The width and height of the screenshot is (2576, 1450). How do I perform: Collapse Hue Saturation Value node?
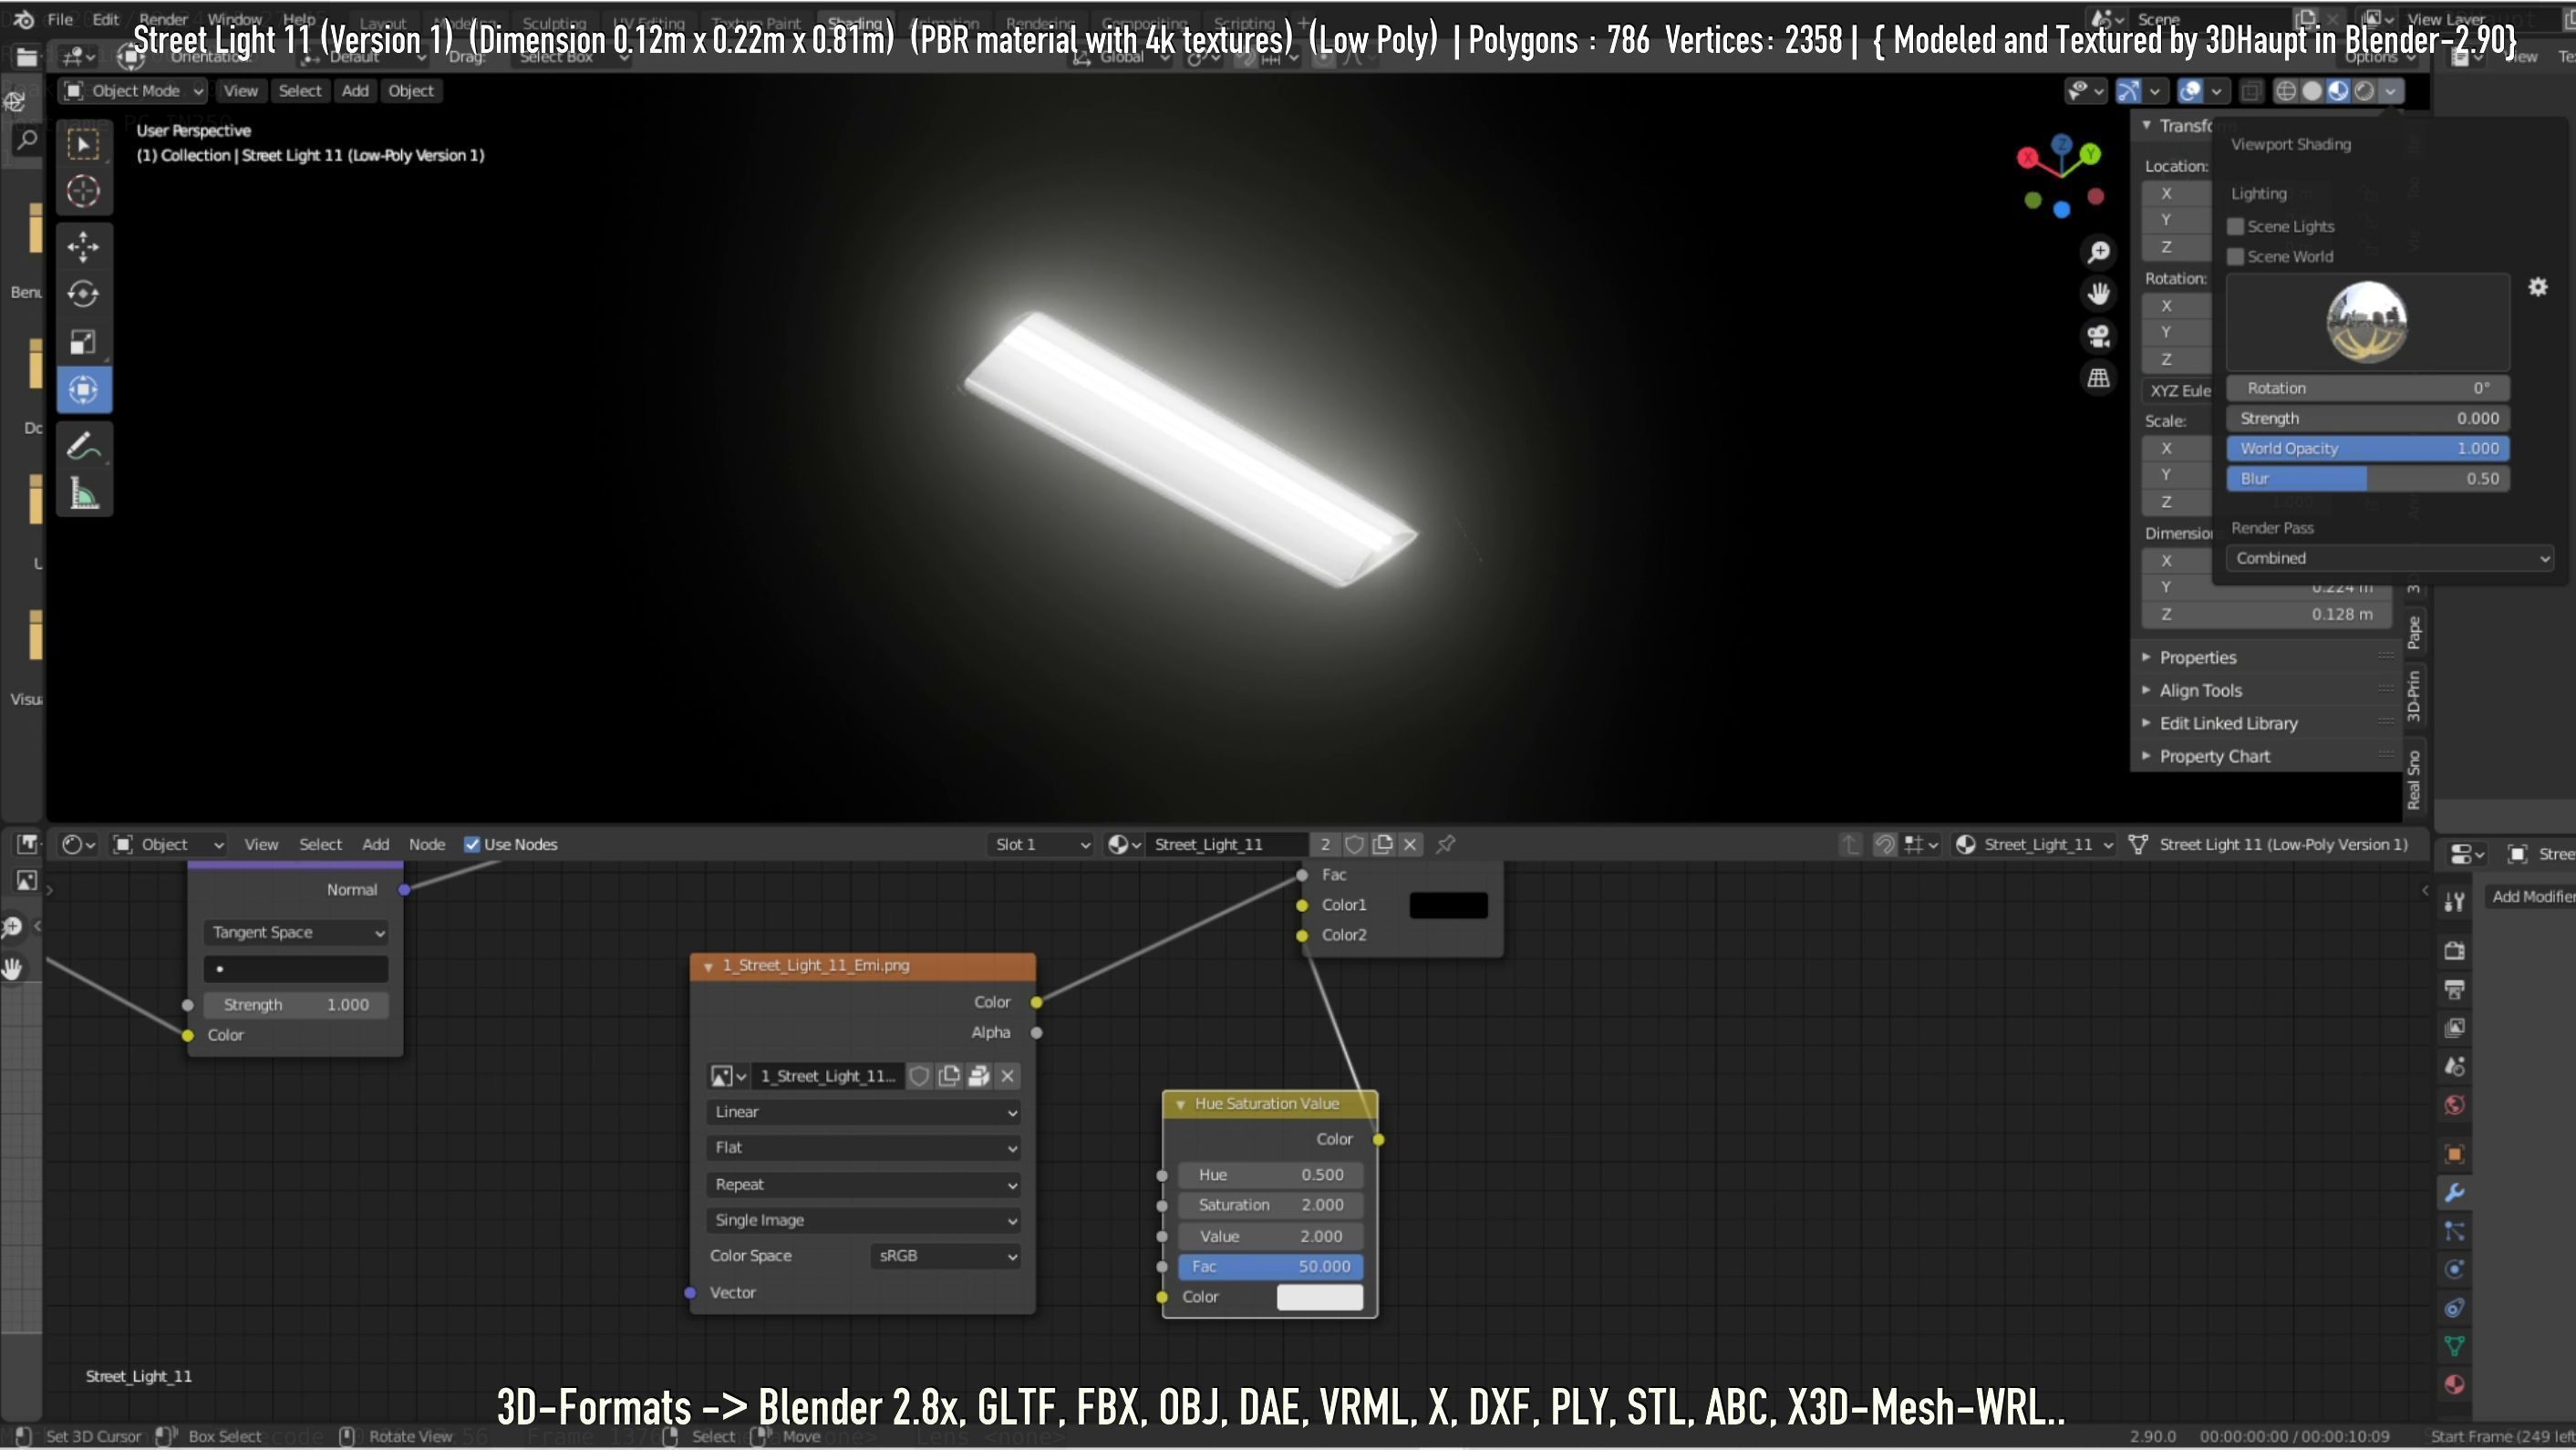pyautogui.click(x=1180, y=1104)
